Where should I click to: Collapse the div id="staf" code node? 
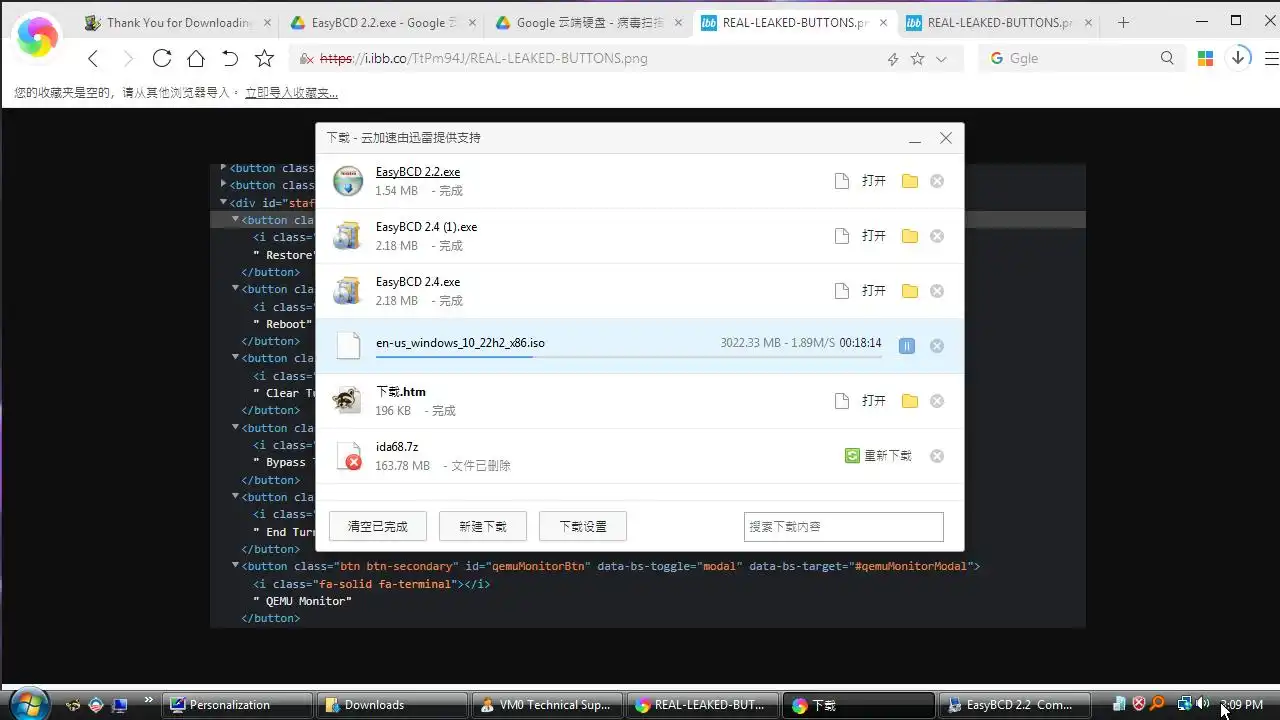click(x=224, y=202)
